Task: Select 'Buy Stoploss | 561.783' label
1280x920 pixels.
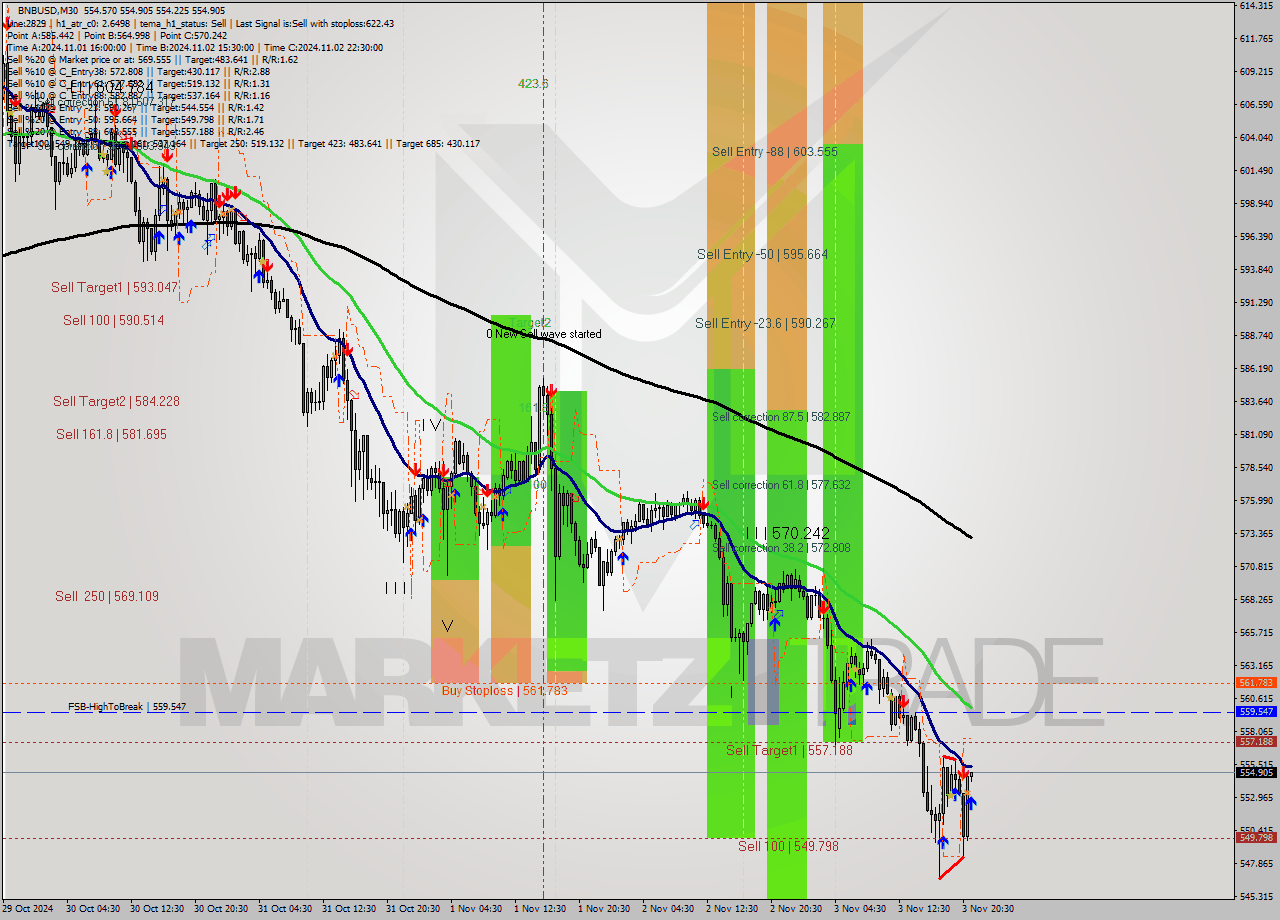Action: (x=504, y=690)
